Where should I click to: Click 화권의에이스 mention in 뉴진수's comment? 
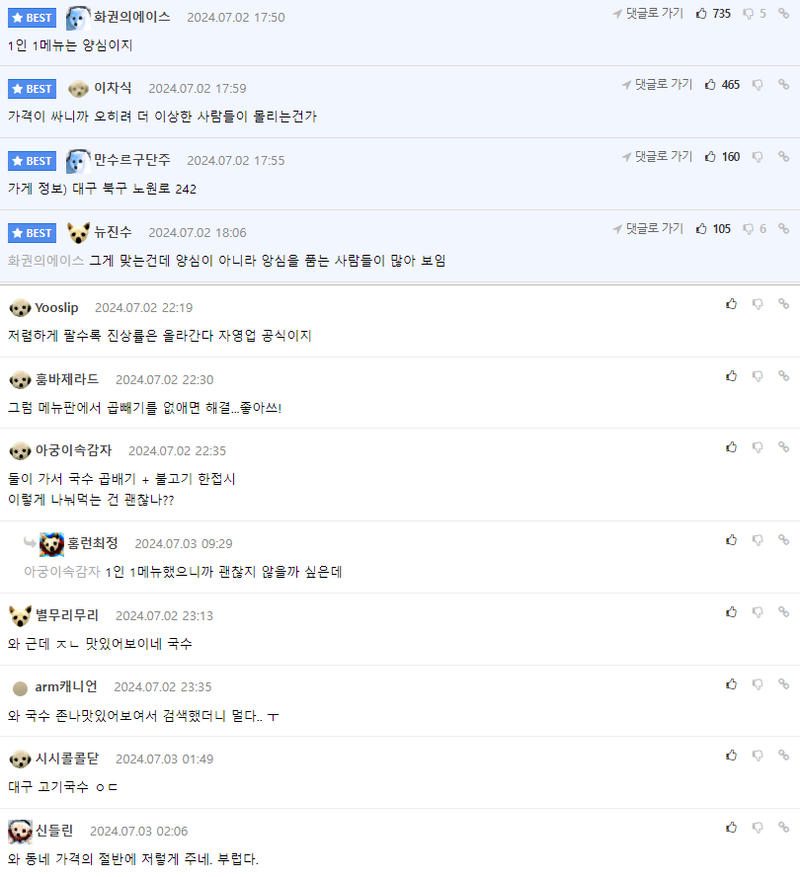pos(46,261)
